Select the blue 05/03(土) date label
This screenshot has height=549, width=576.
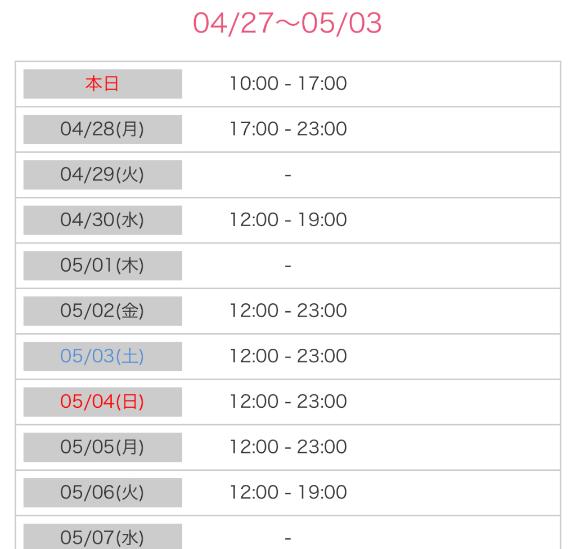(x=102, y=356)
